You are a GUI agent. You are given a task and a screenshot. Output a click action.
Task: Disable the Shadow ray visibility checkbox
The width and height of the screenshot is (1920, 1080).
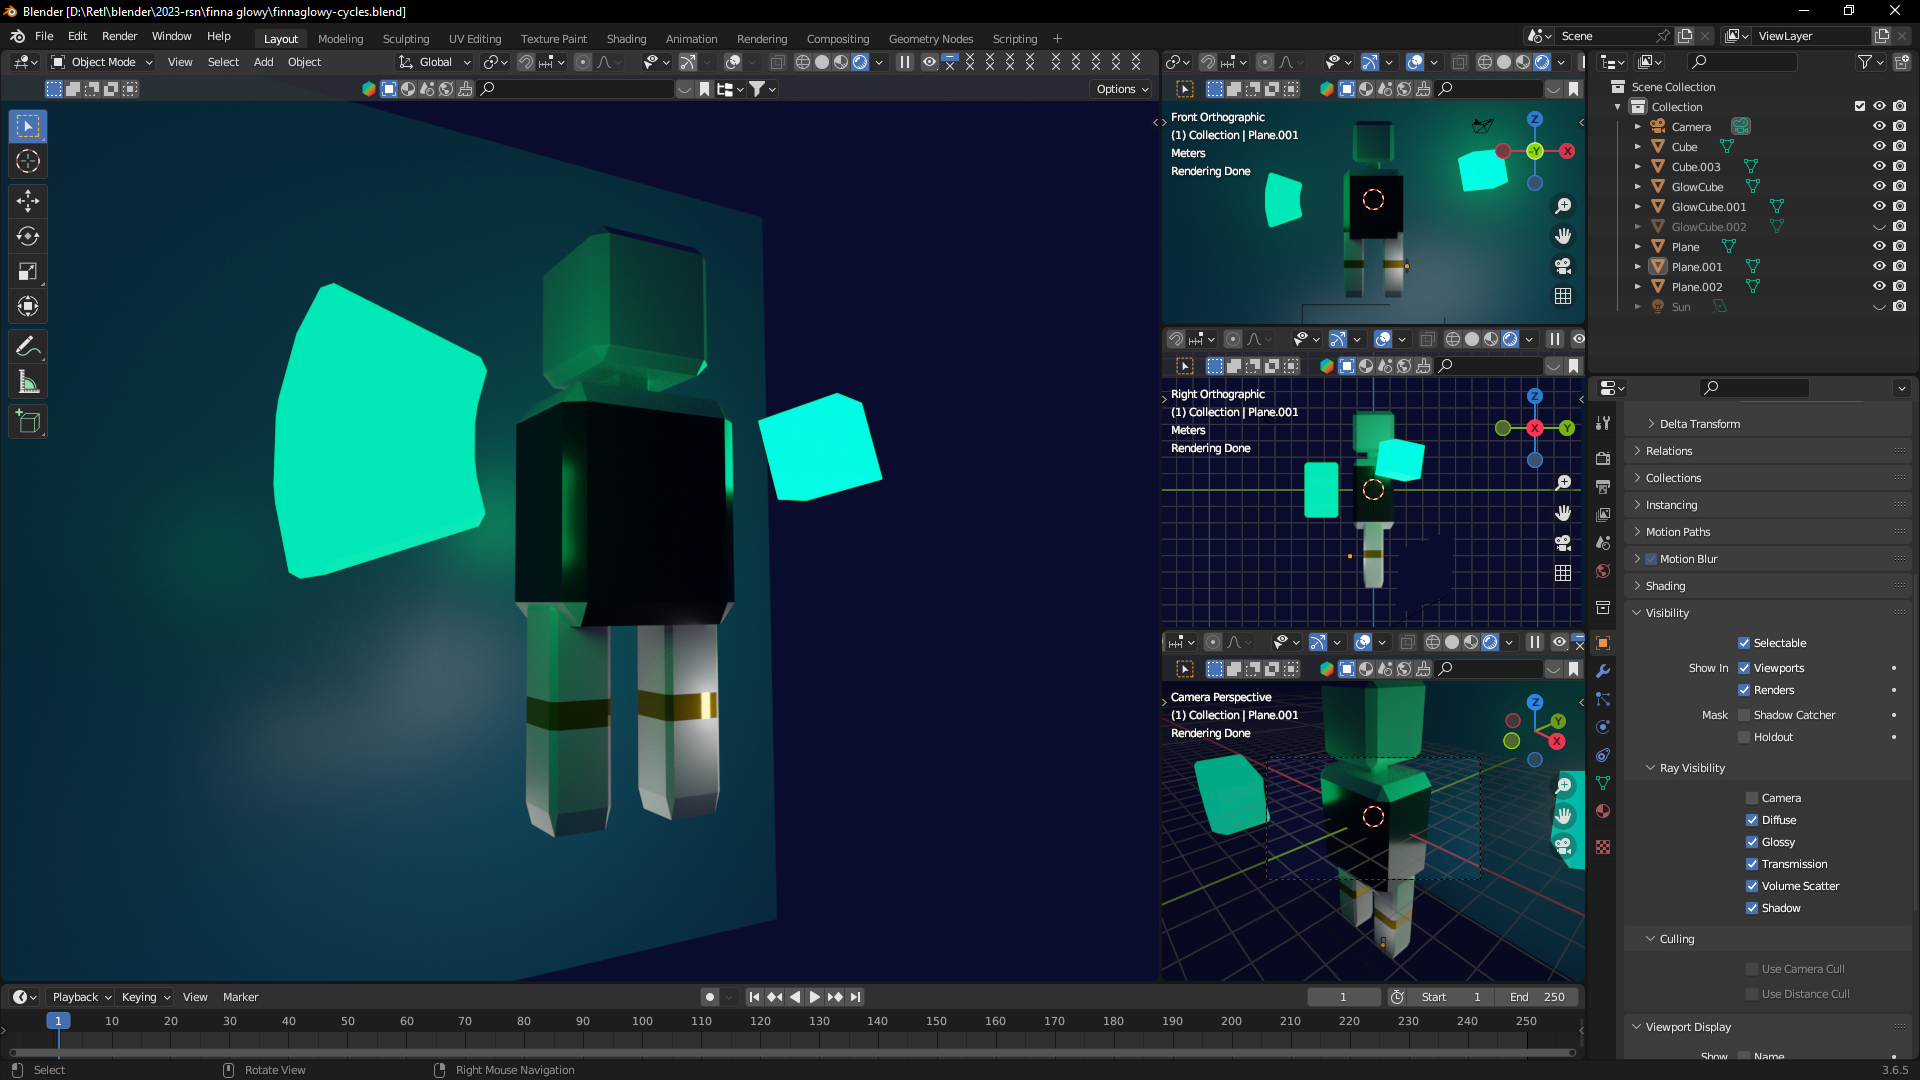[1752, 908]
